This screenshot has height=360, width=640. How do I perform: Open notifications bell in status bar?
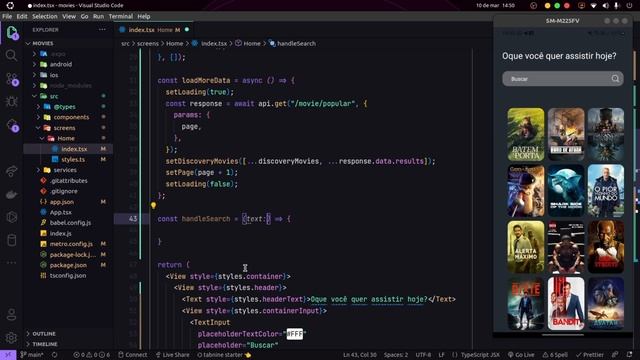click(x=629, y=355)
